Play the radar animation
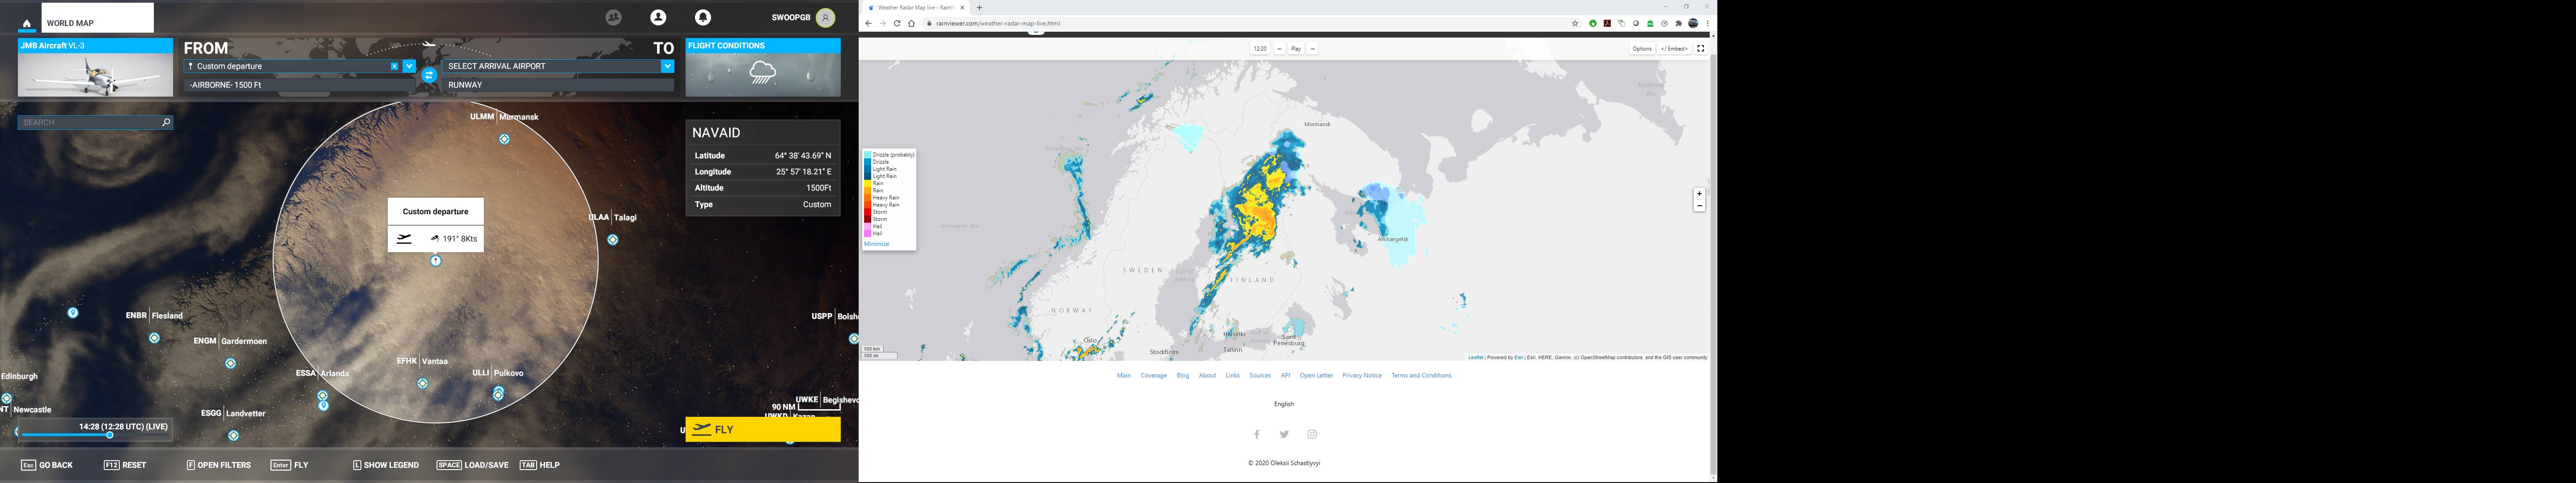This screenshot has width=2576, height=483. [1295, 48]
